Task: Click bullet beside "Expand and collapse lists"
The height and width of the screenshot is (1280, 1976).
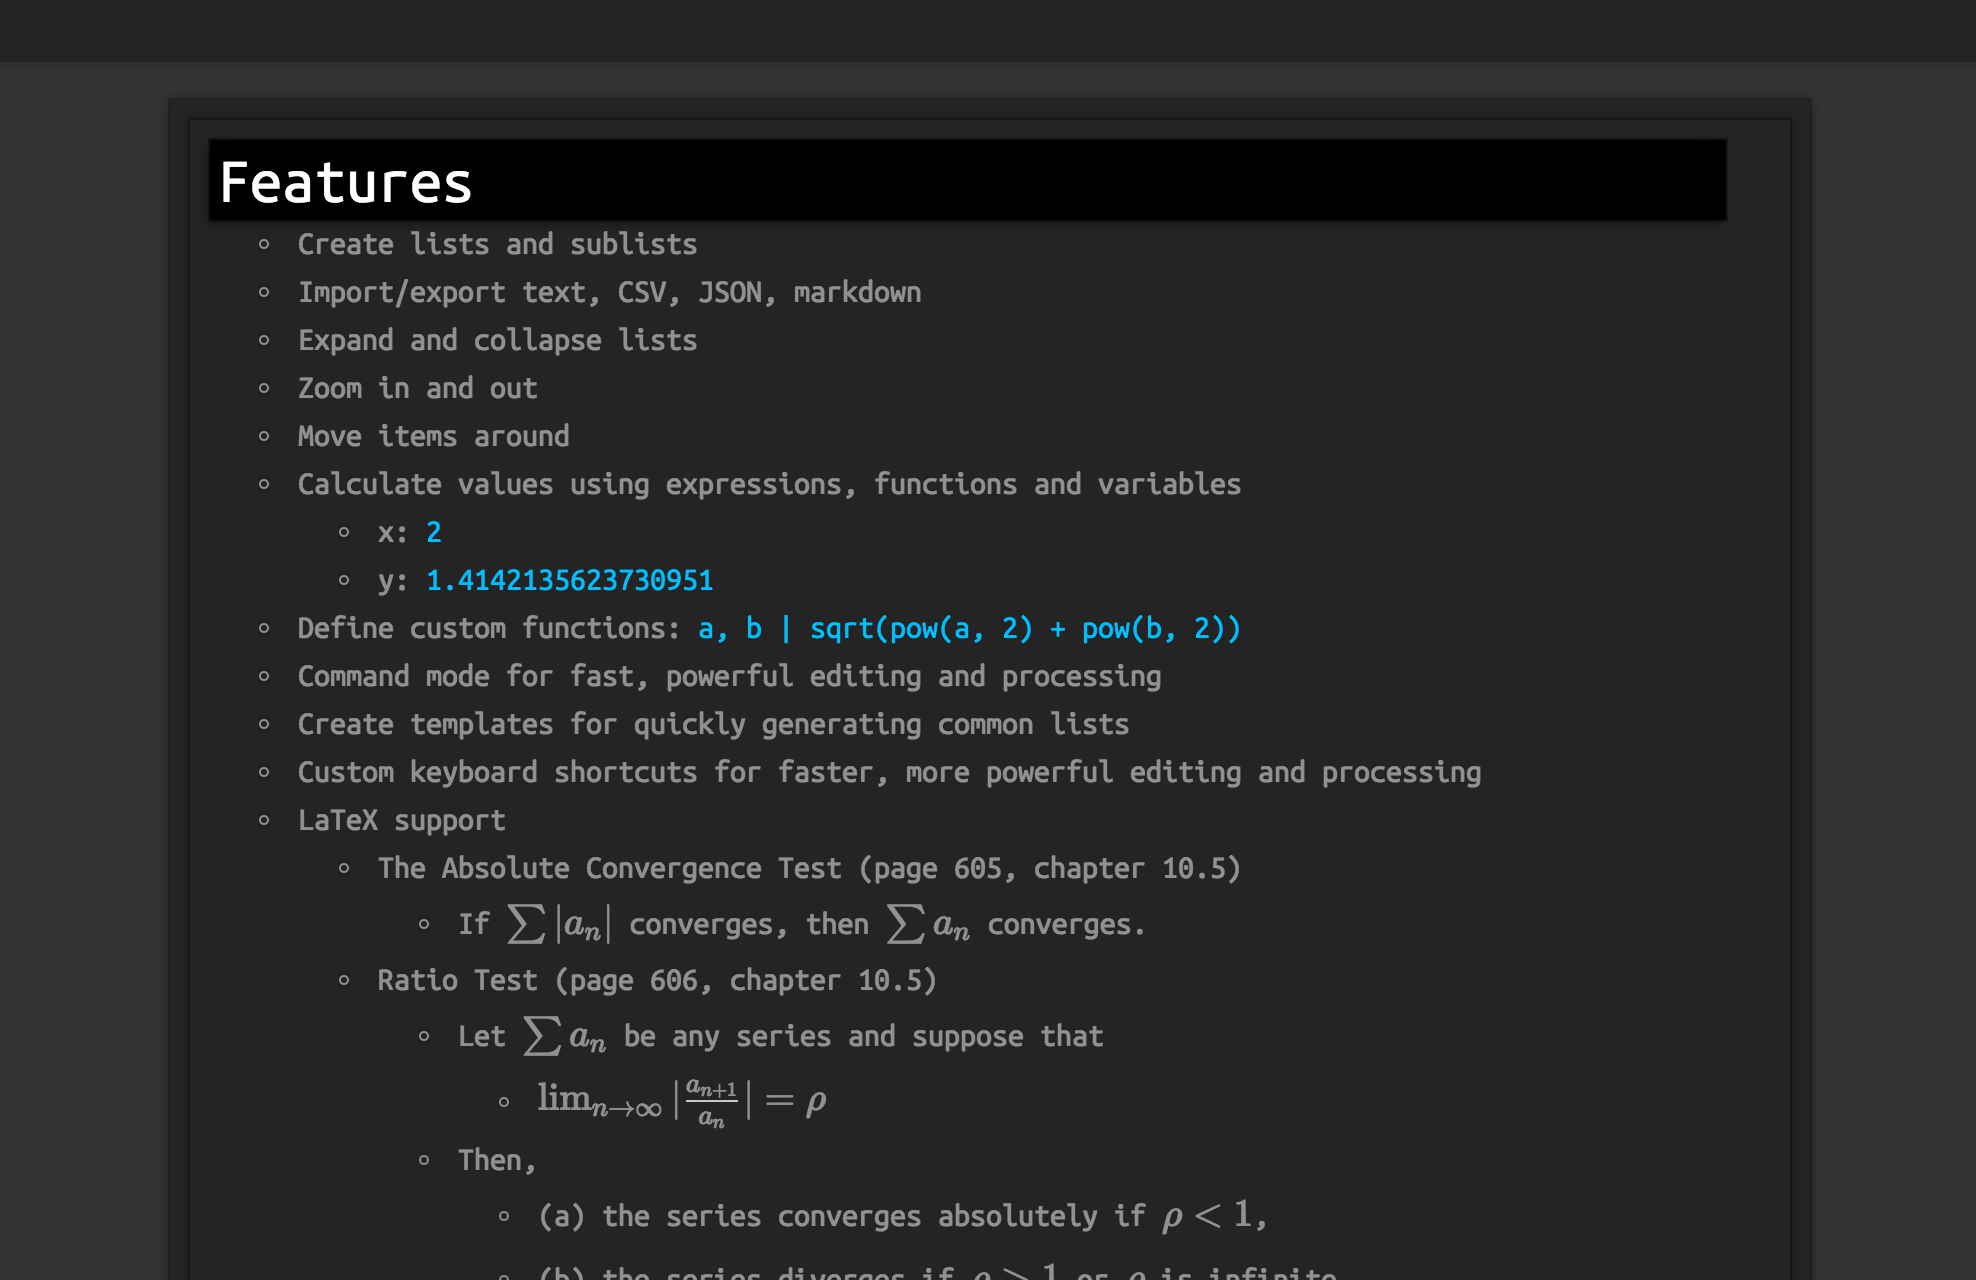Action: pos(264,340)
